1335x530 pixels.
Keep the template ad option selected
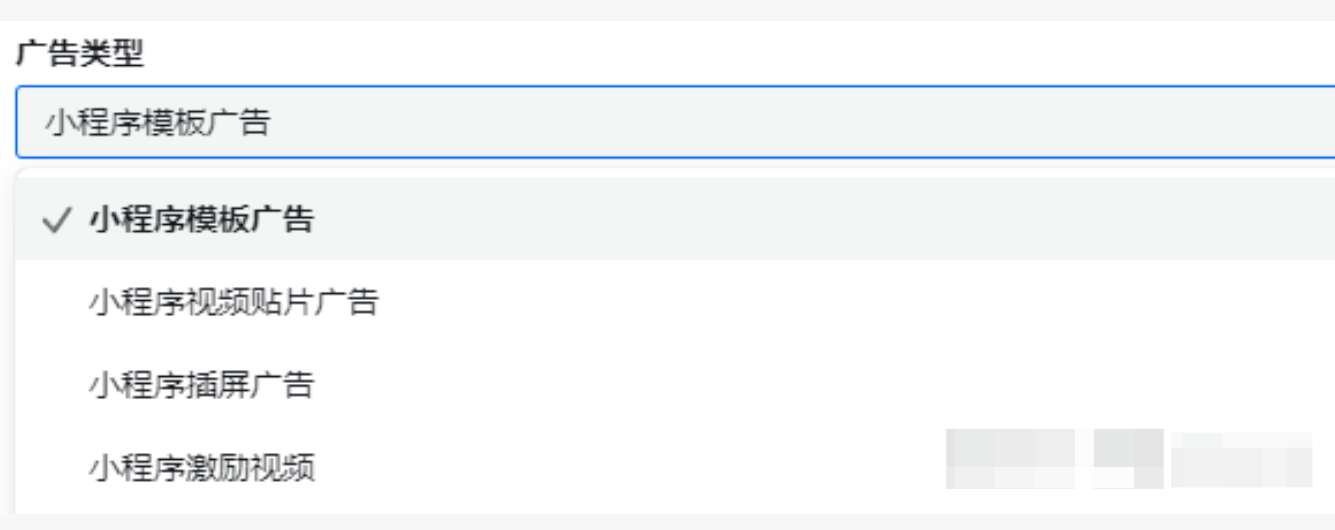tap(201, 220)
